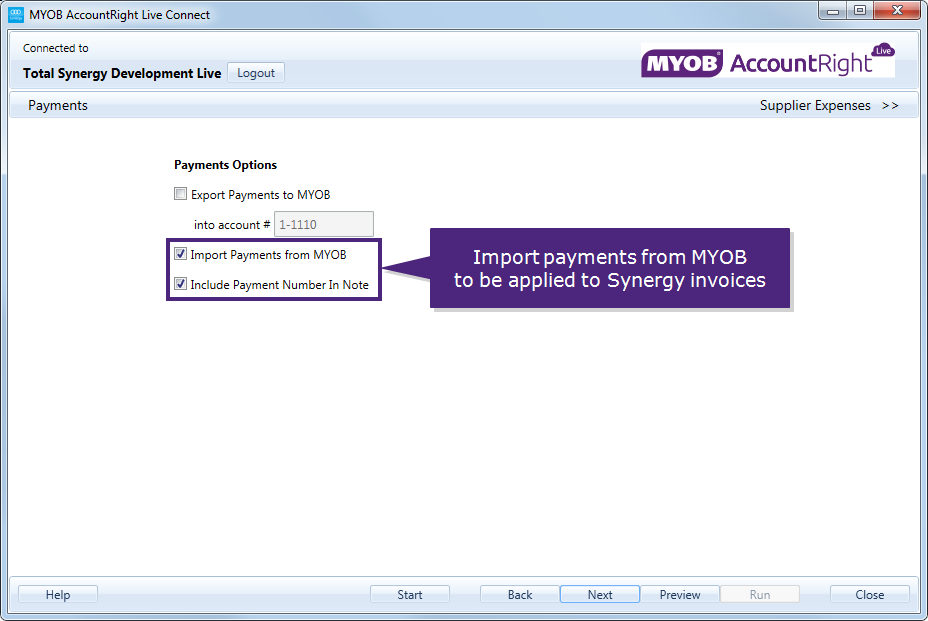Close window with the red X
The image size is (928, 621).
(897, 10)
